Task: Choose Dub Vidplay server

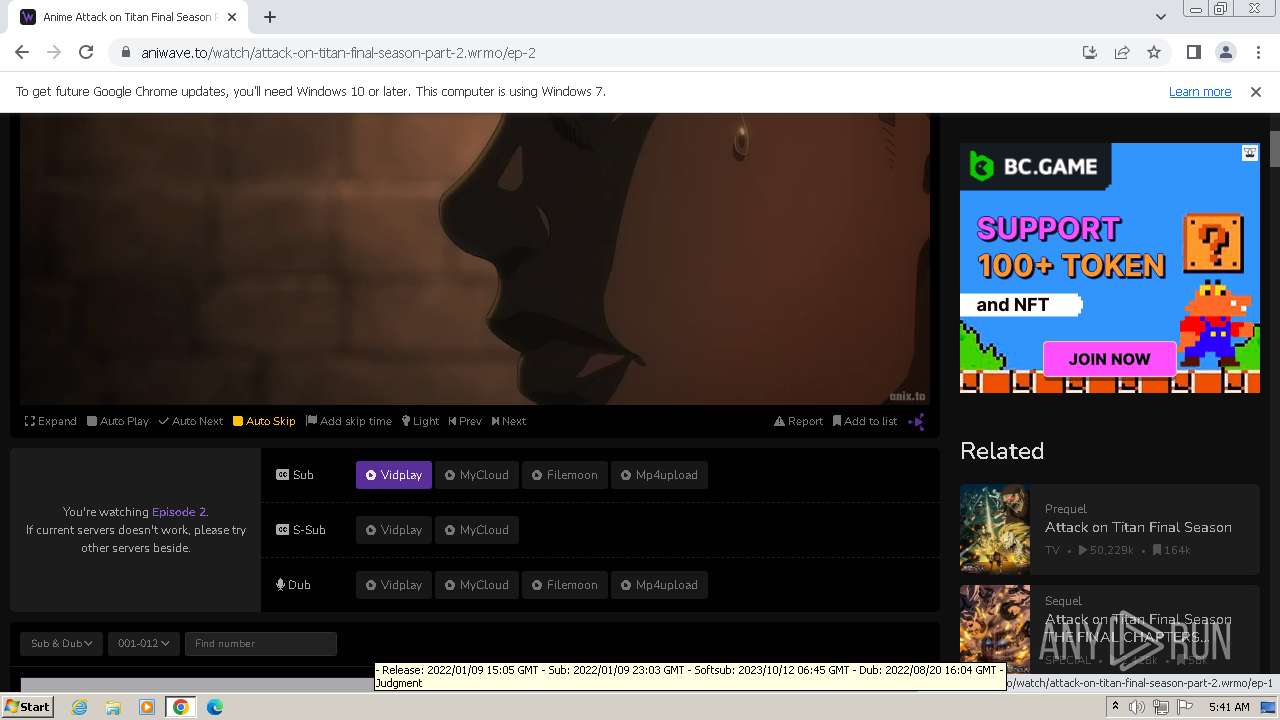Action: (394, 585)
